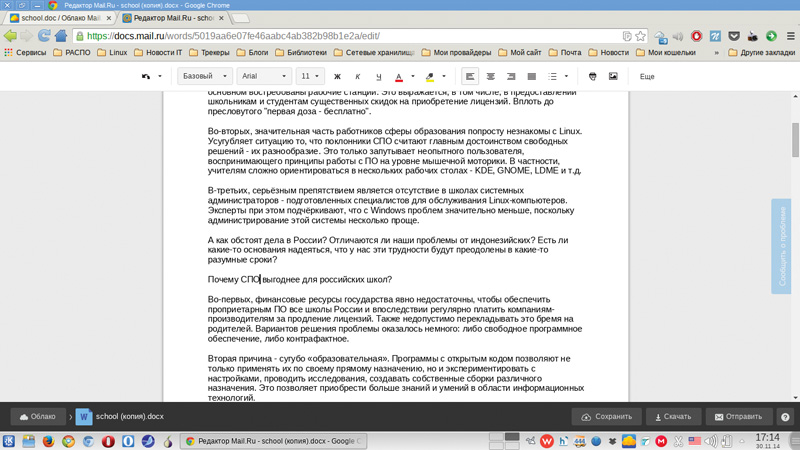Apply yellow text highlight color
This screenshot has height=450, width=800.
click(430, 77)
